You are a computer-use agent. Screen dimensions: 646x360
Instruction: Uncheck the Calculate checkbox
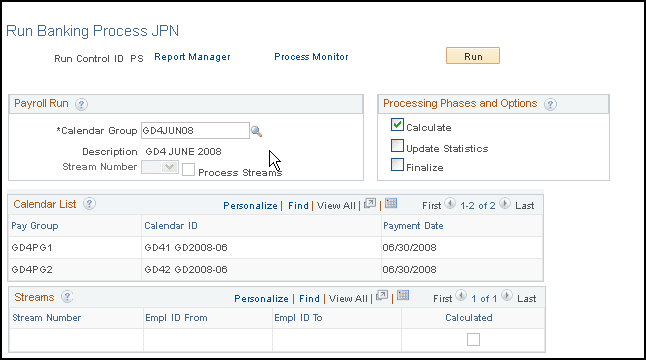coord(397,125)
